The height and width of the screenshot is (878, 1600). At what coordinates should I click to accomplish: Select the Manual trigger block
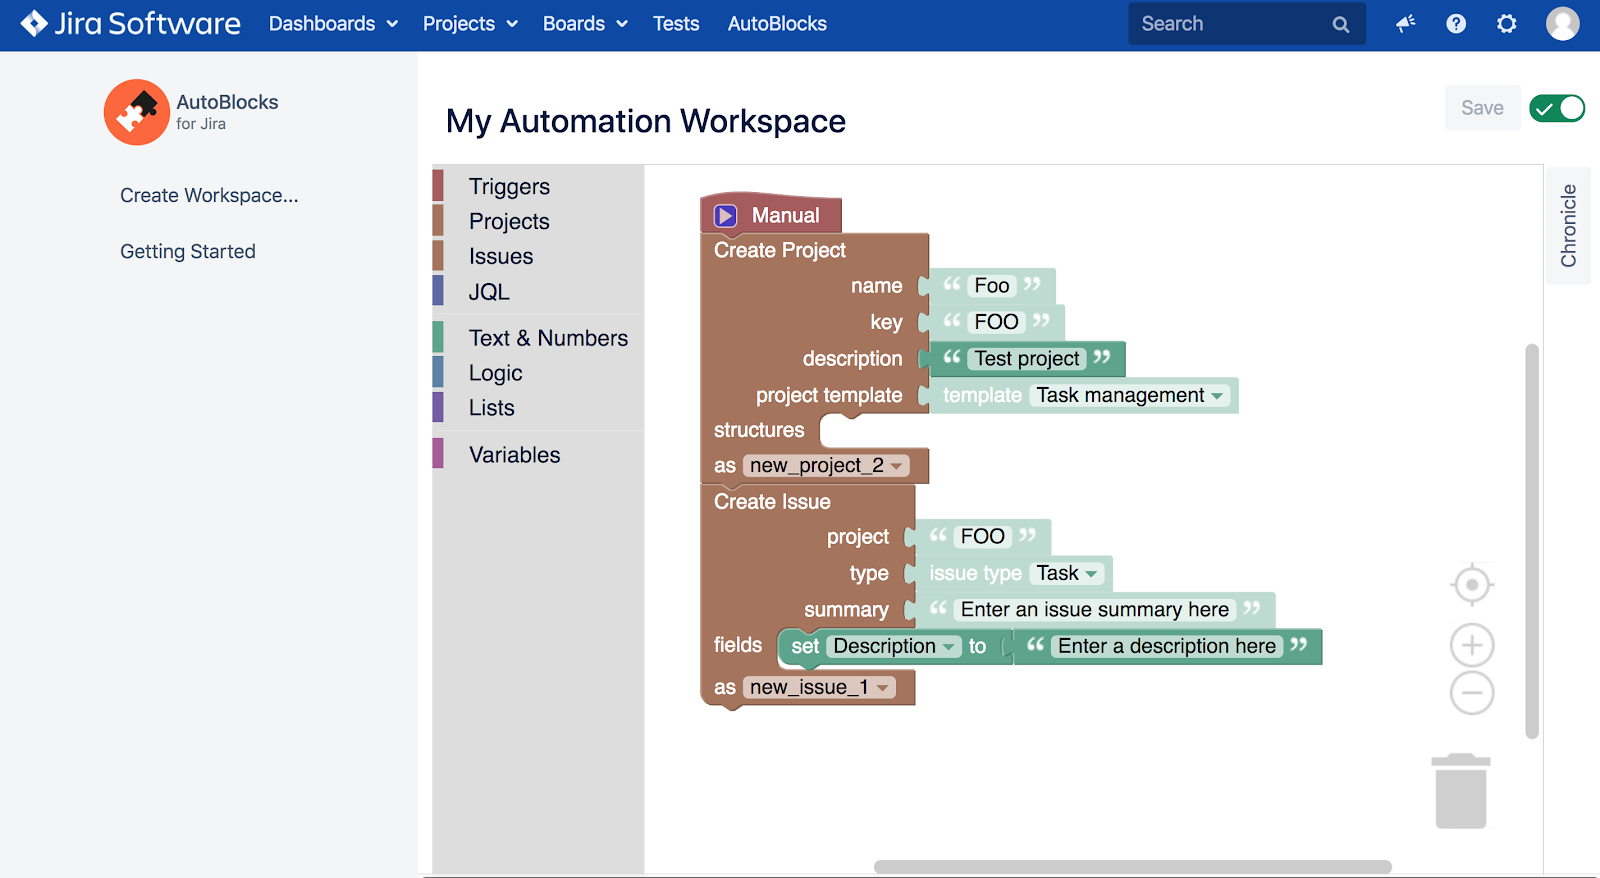(x=771, y=215)
